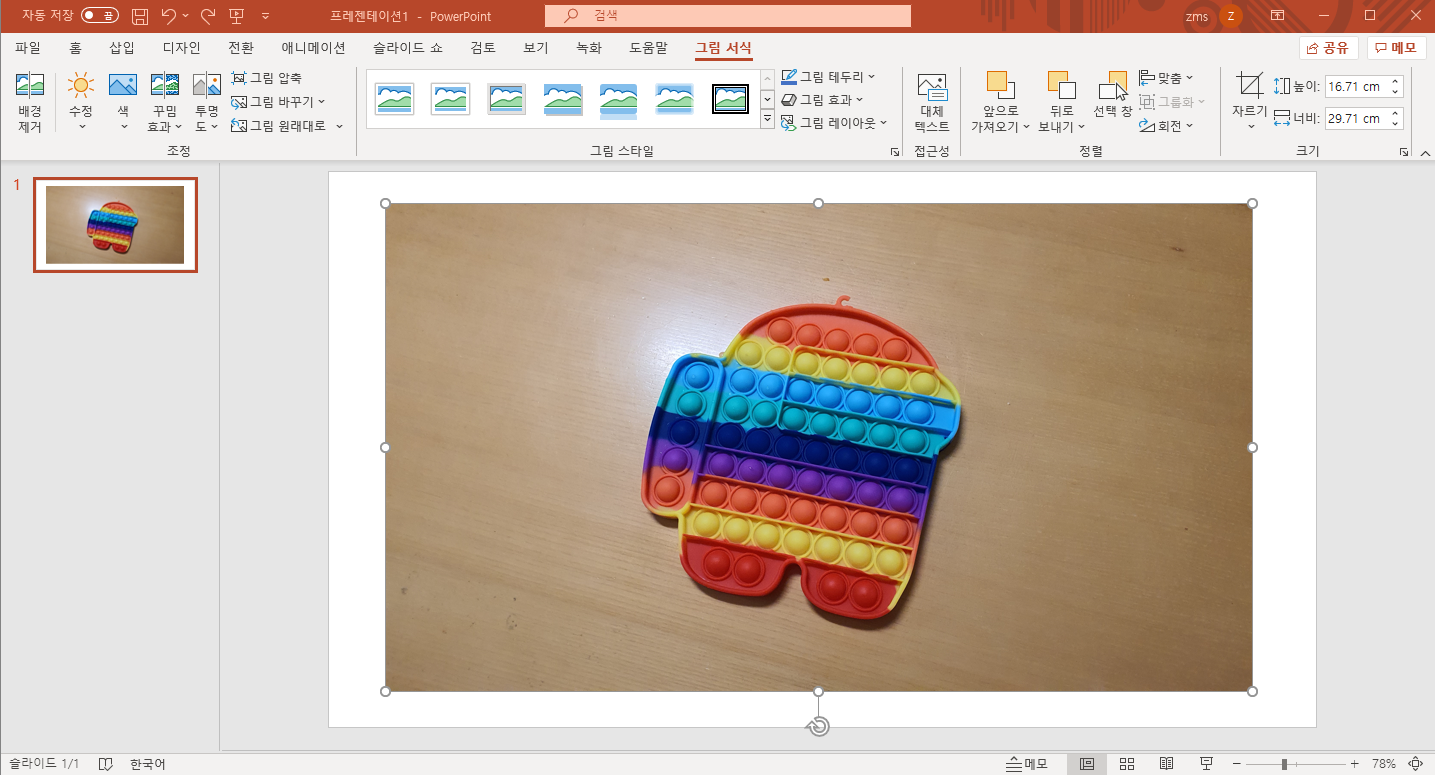Open Align (맞춤) dropdown
Screen dimensions: 1435x775
[1166, 77]
